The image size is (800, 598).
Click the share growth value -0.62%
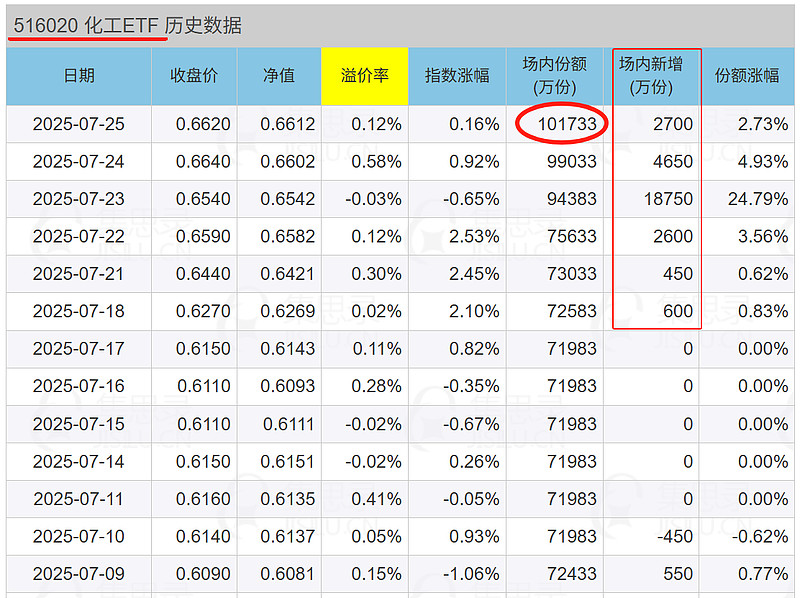[760, 537]
